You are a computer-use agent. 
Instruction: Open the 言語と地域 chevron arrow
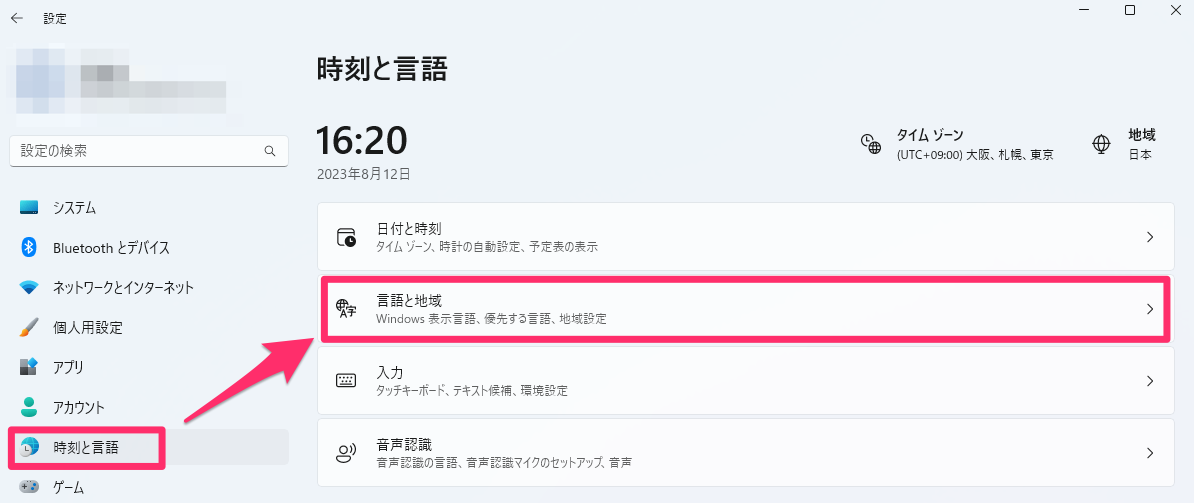[x=1150, y=309]
